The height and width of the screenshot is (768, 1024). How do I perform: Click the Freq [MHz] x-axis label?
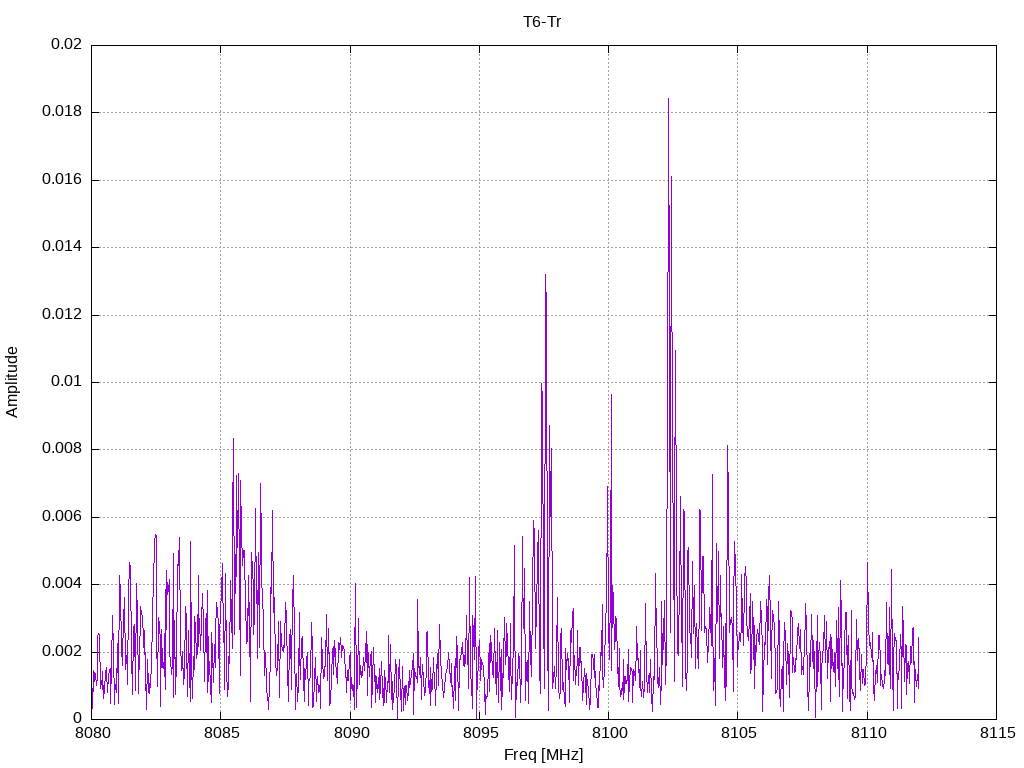pos(543,754)
